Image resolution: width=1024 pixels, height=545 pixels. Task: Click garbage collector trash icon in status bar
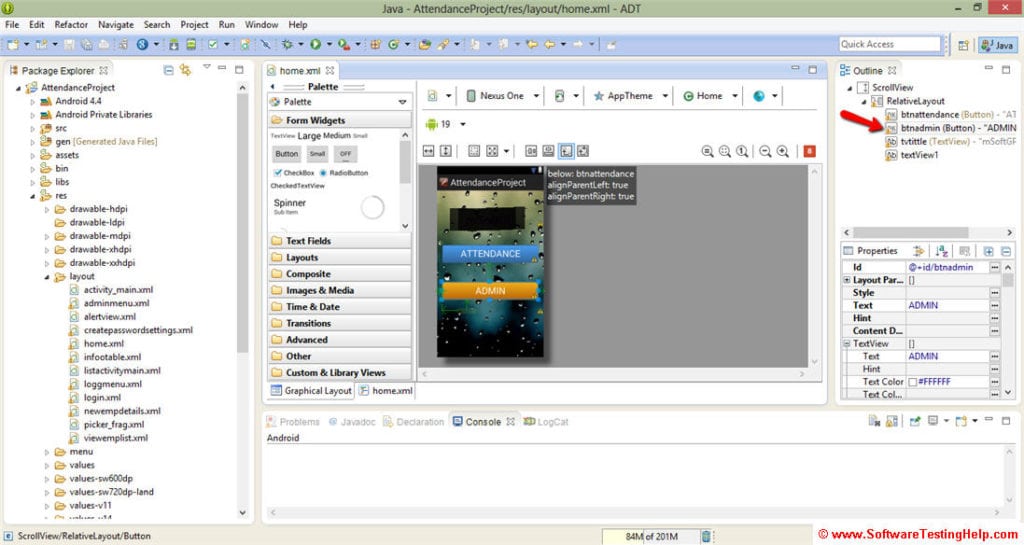706,537
